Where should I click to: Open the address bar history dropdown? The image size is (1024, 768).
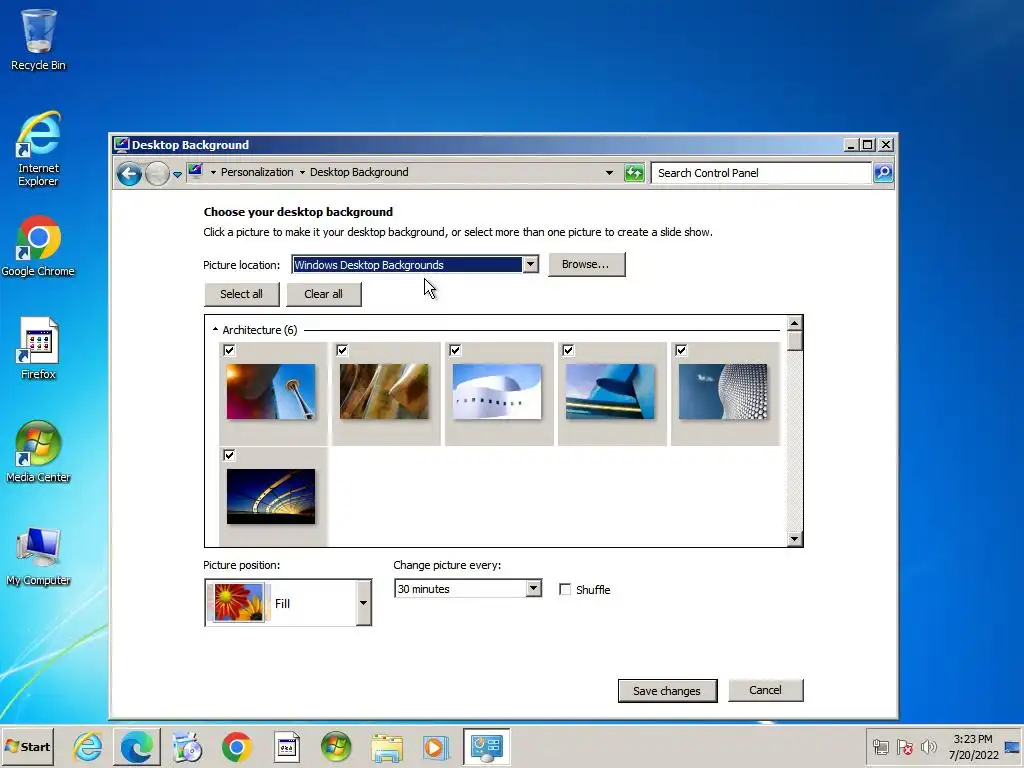coord(609,173)
